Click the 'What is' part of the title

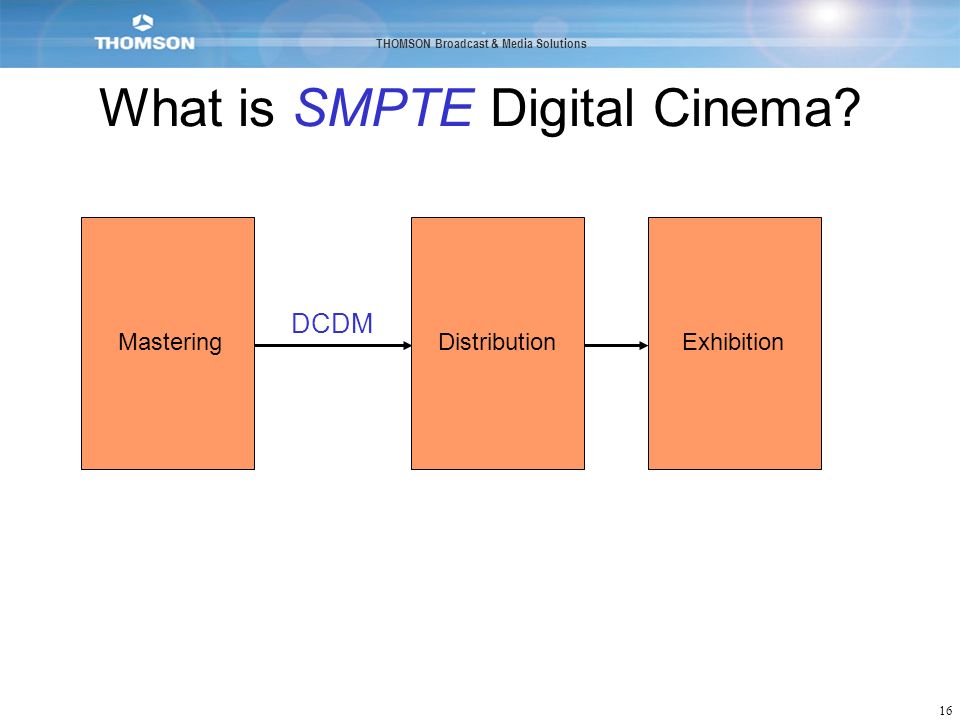187,108
